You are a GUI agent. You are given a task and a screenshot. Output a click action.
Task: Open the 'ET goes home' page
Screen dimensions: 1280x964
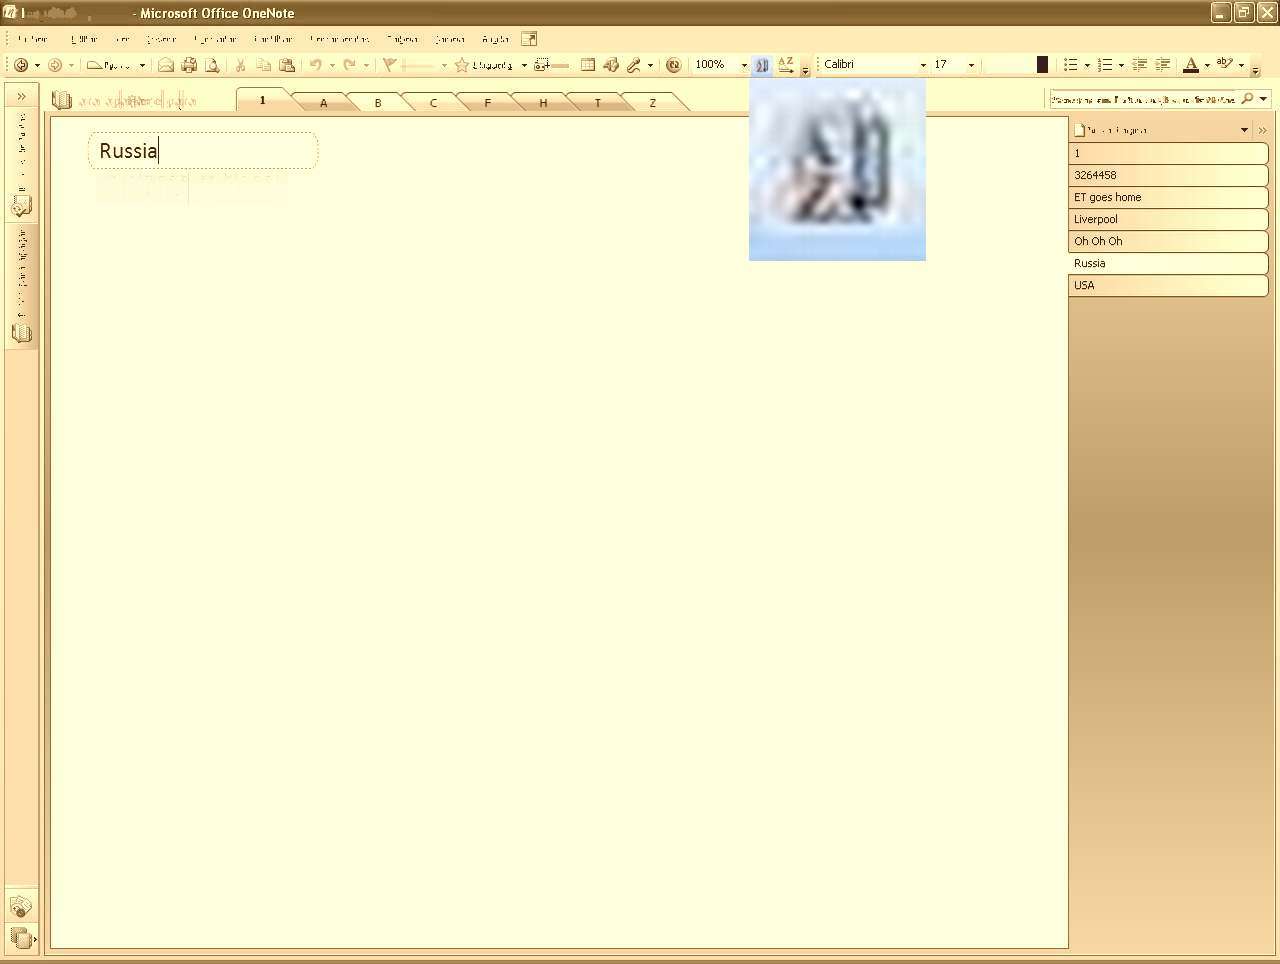click(1168, 197)
